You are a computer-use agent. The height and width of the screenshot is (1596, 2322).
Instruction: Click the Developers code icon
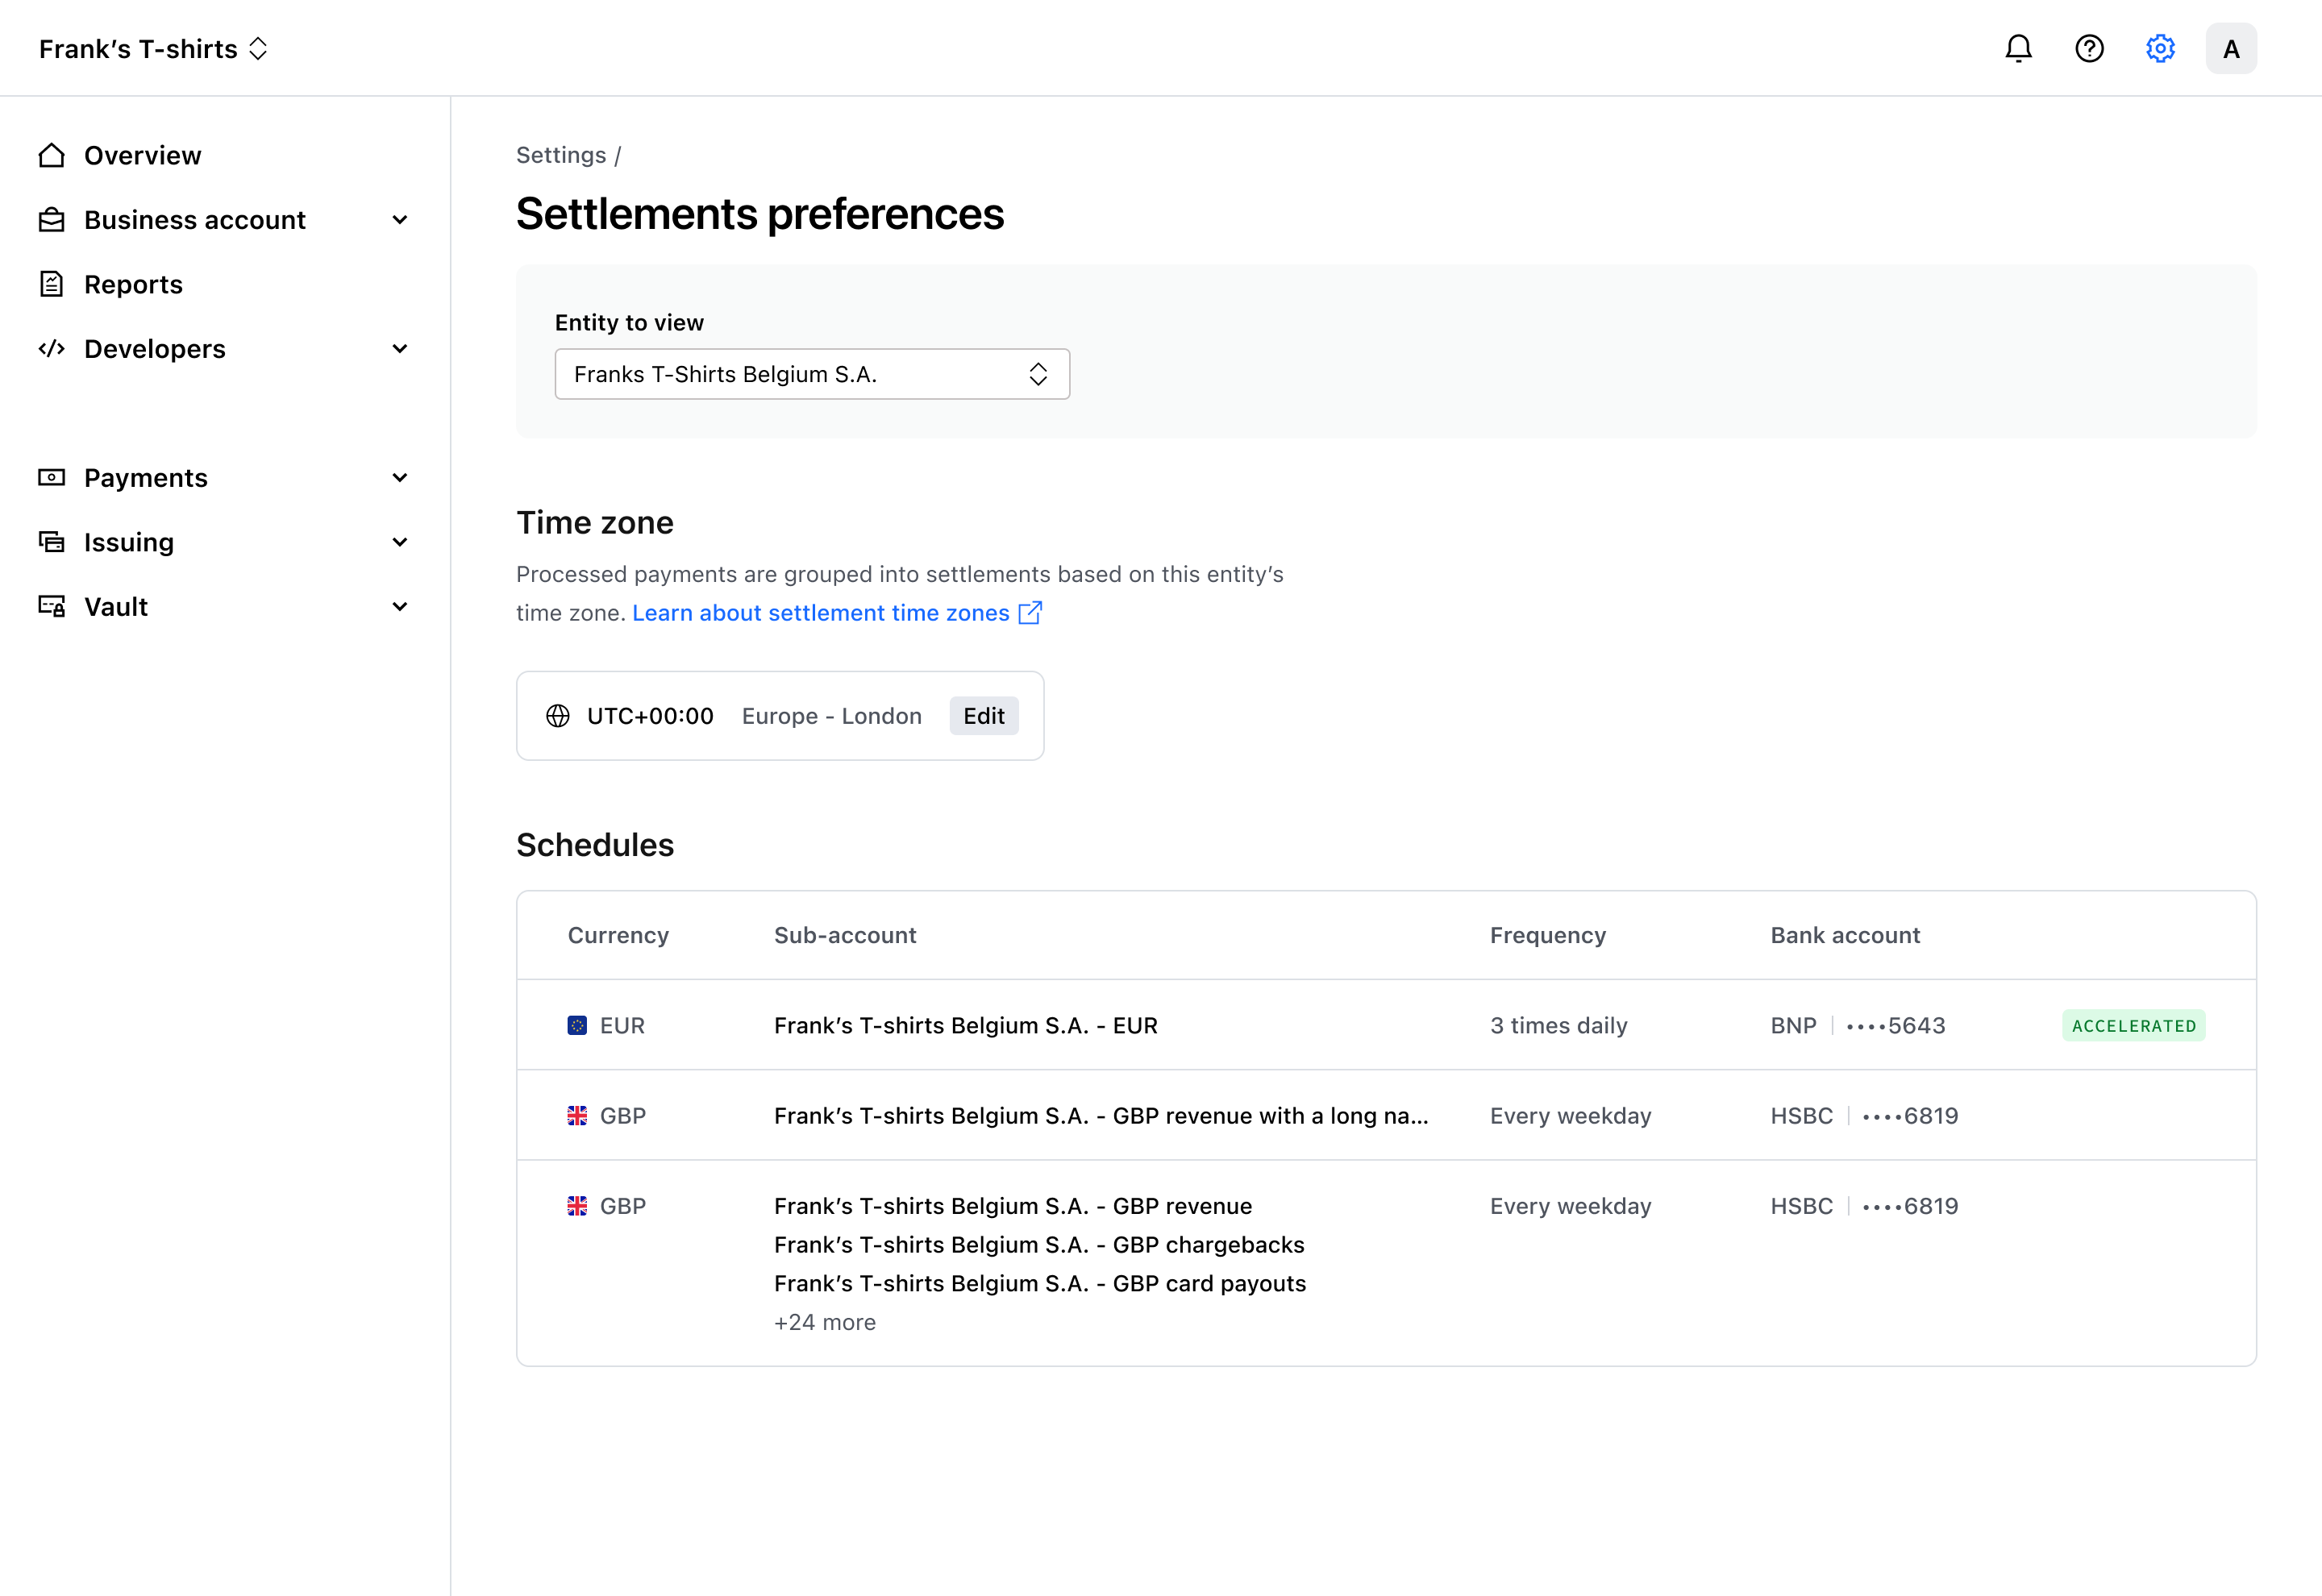(x=51, y=349)
